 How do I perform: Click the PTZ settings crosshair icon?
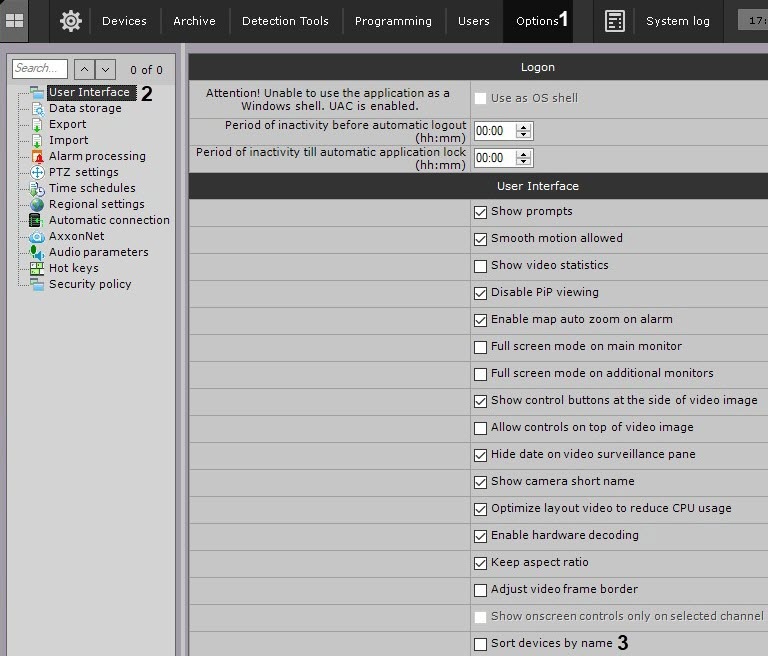(37, 172)
